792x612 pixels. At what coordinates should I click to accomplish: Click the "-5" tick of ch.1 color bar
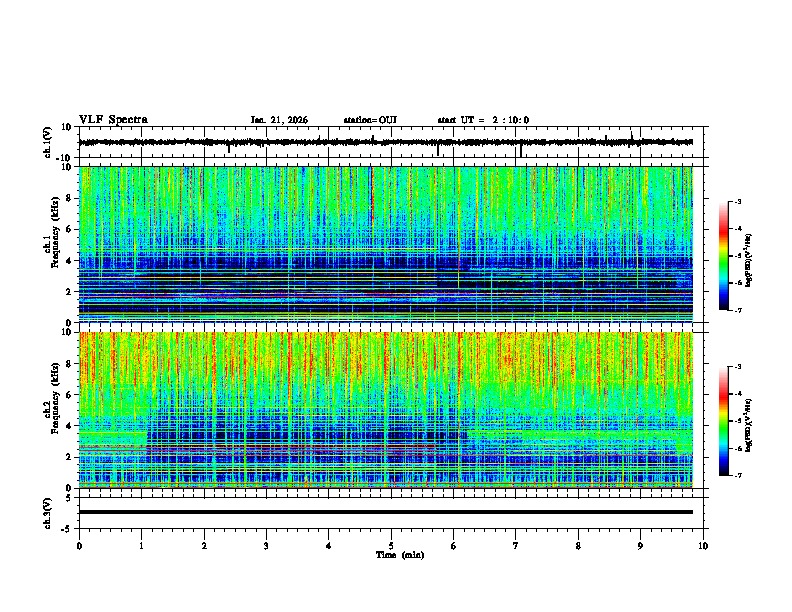[737, 256]
